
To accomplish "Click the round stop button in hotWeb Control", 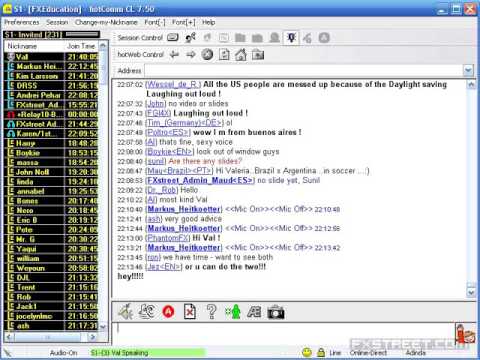I will (207, 54).
